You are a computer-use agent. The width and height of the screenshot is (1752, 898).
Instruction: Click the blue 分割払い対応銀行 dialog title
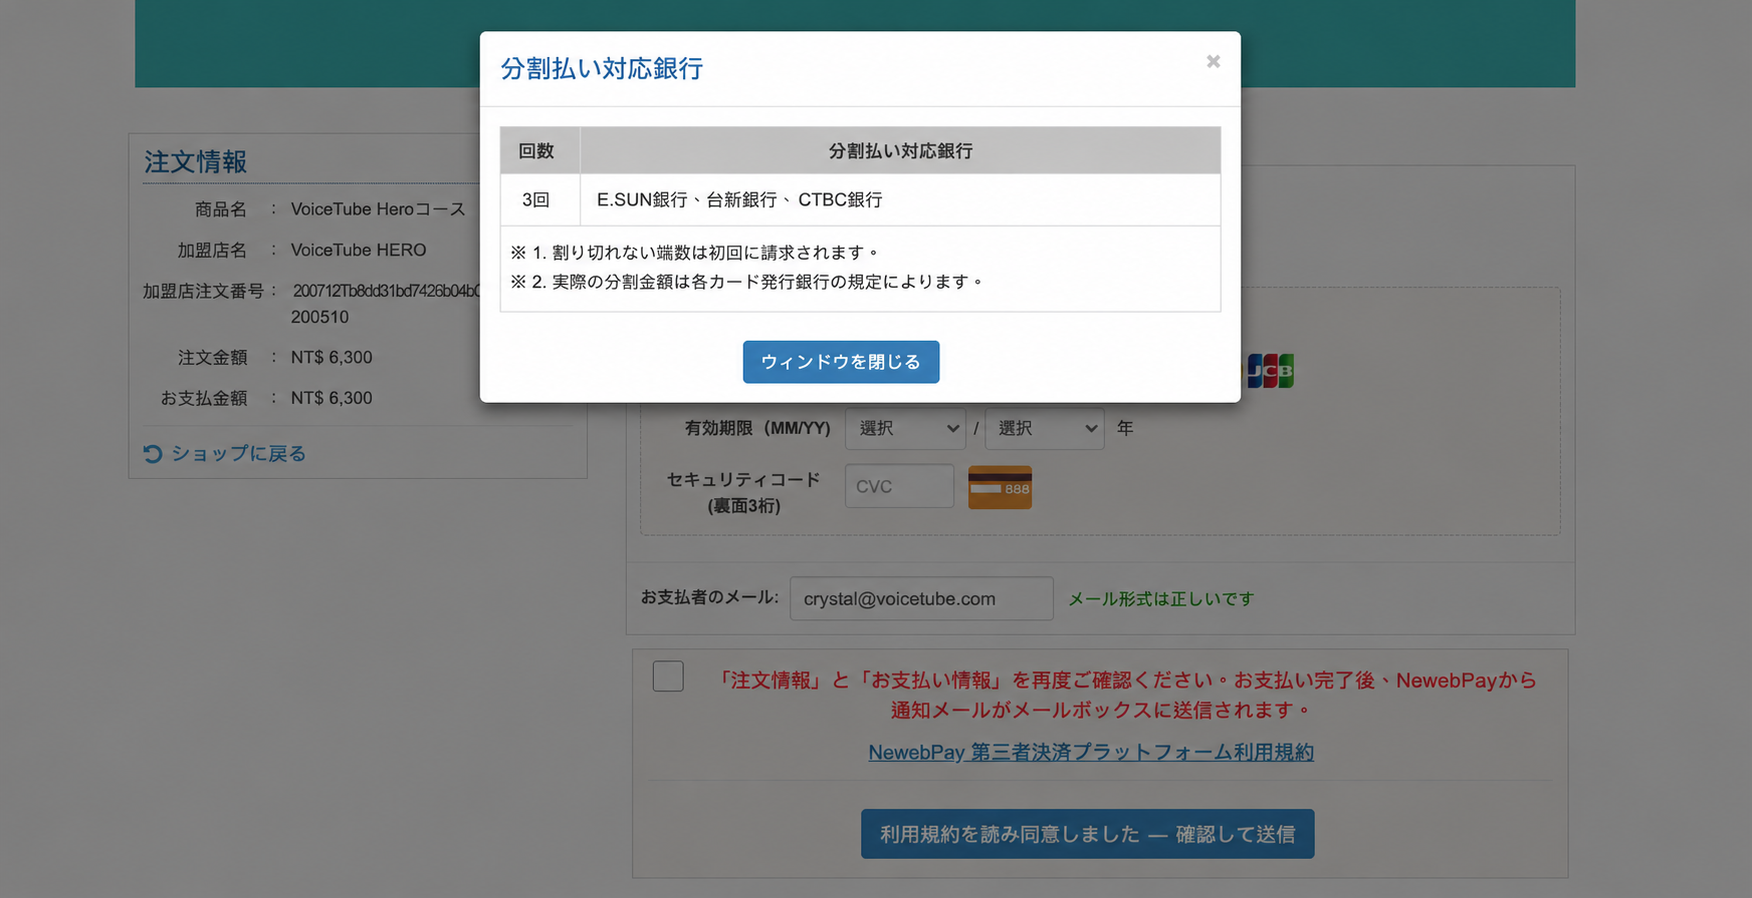(x=602, y=68)
